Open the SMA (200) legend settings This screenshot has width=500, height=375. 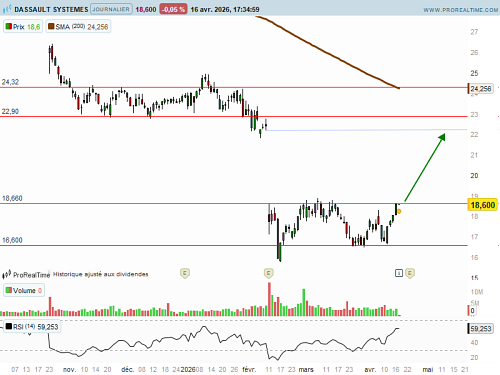tap(78, 27)
